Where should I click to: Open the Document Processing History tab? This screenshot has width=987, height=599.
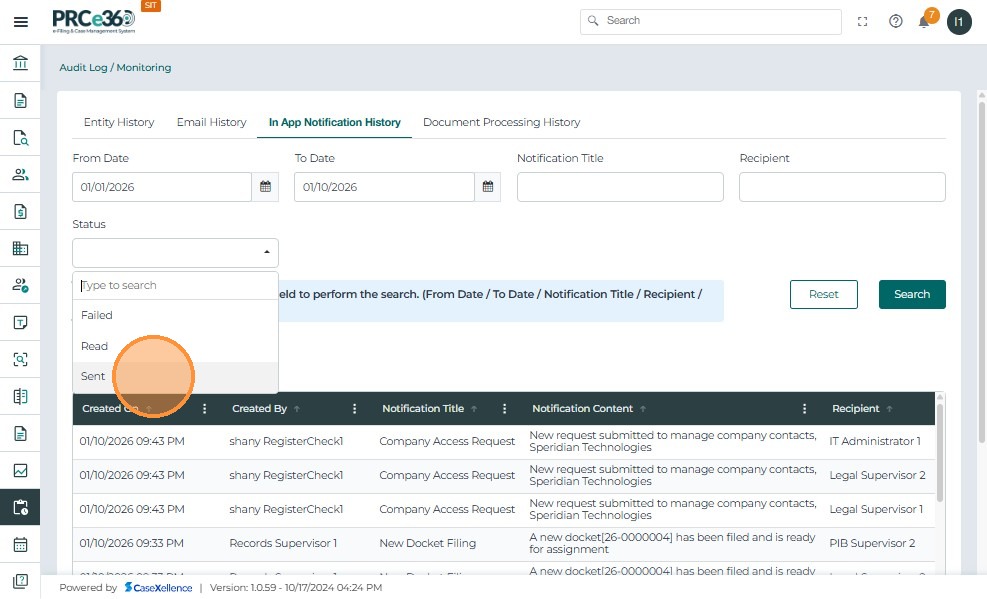tap(501, 122)
